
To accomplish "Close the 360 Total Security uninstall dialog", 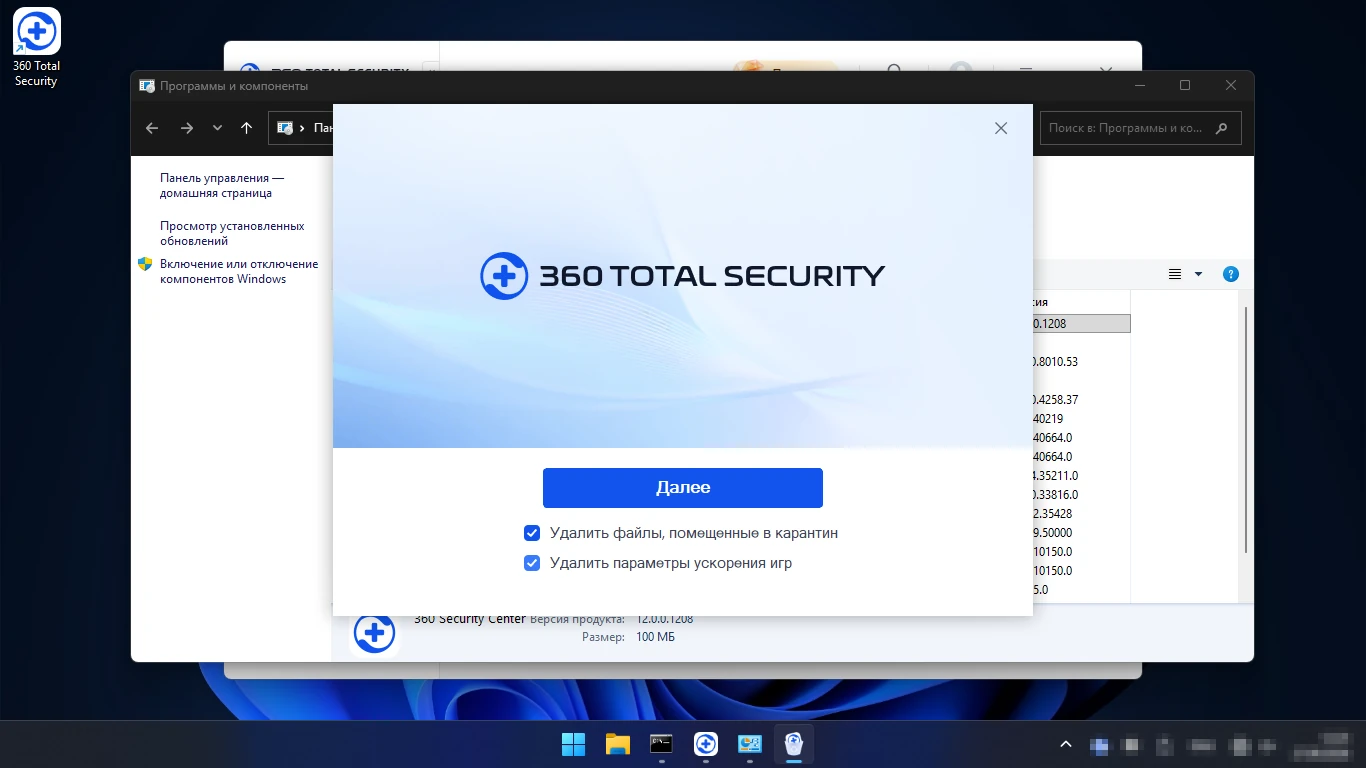I will click(1001, 128).
